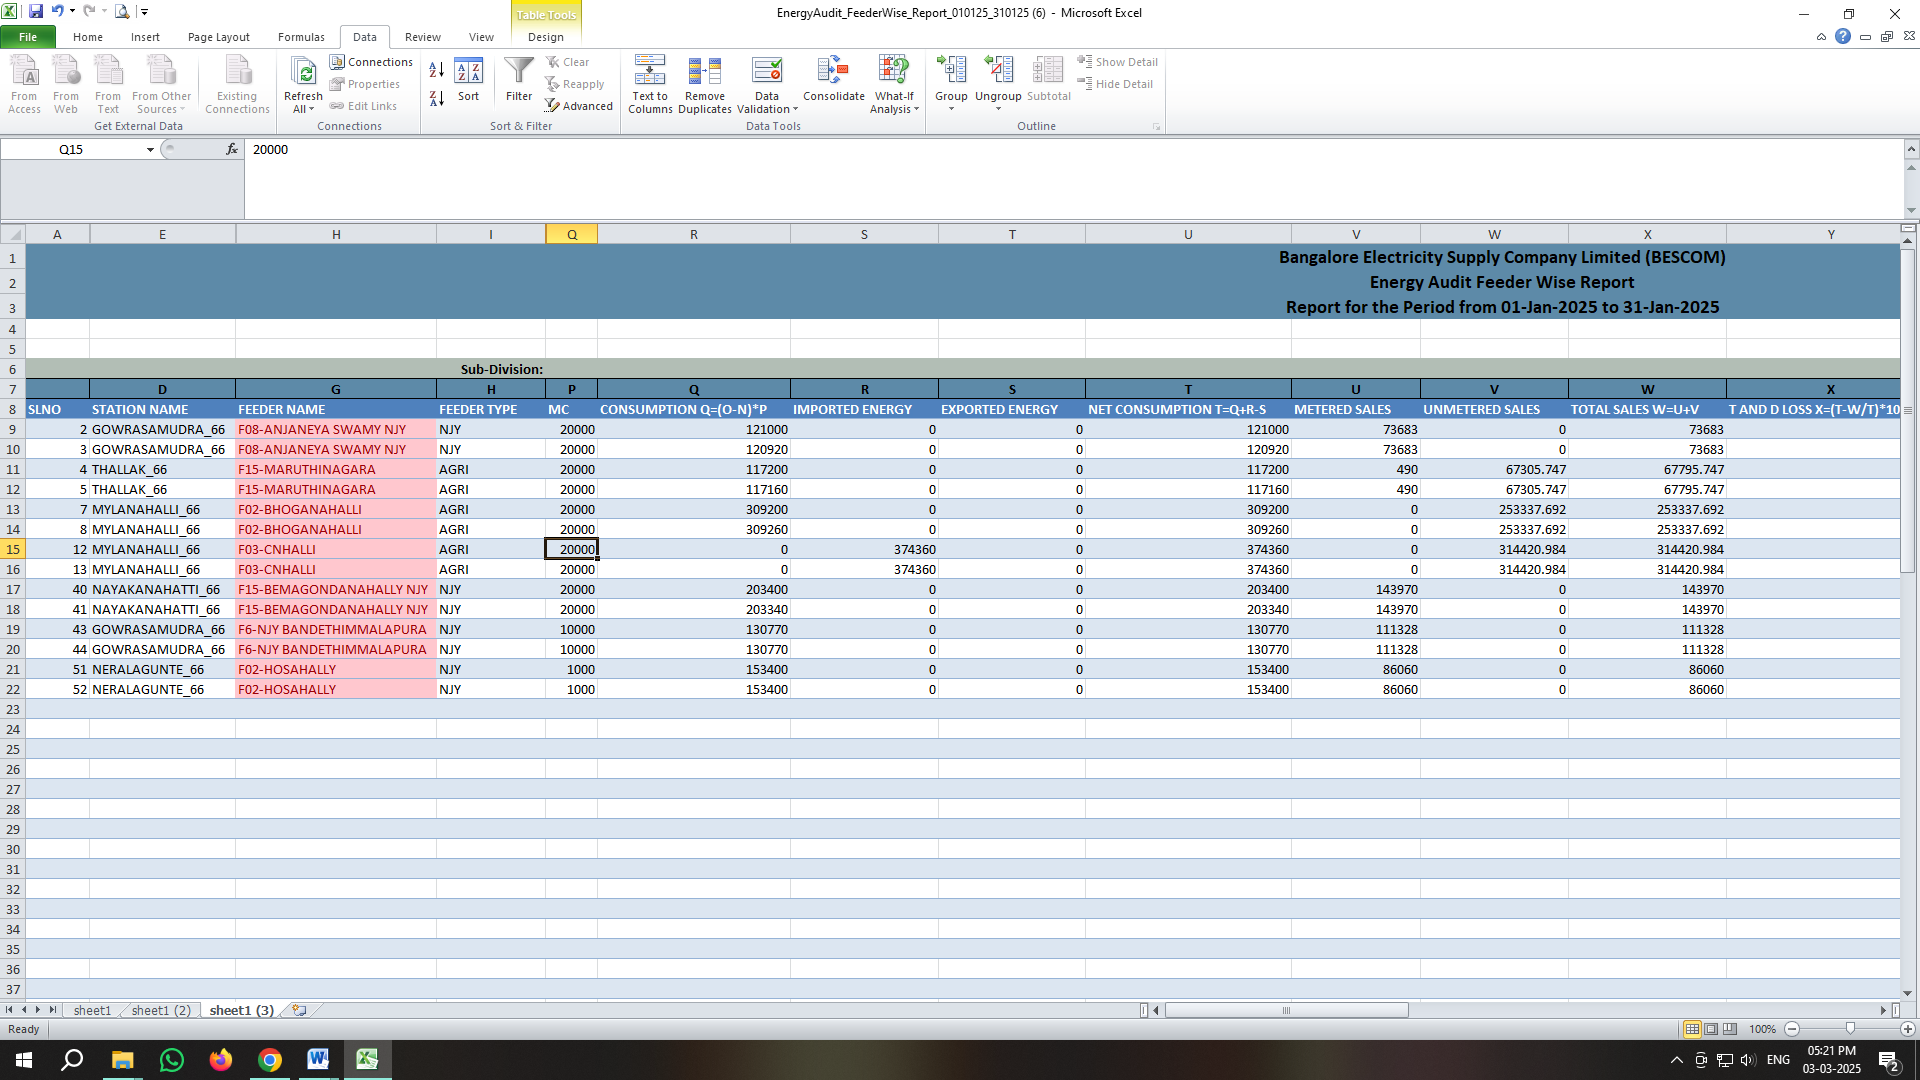
Task: Click the From Web import icon
Action: [x=66, y=84]
